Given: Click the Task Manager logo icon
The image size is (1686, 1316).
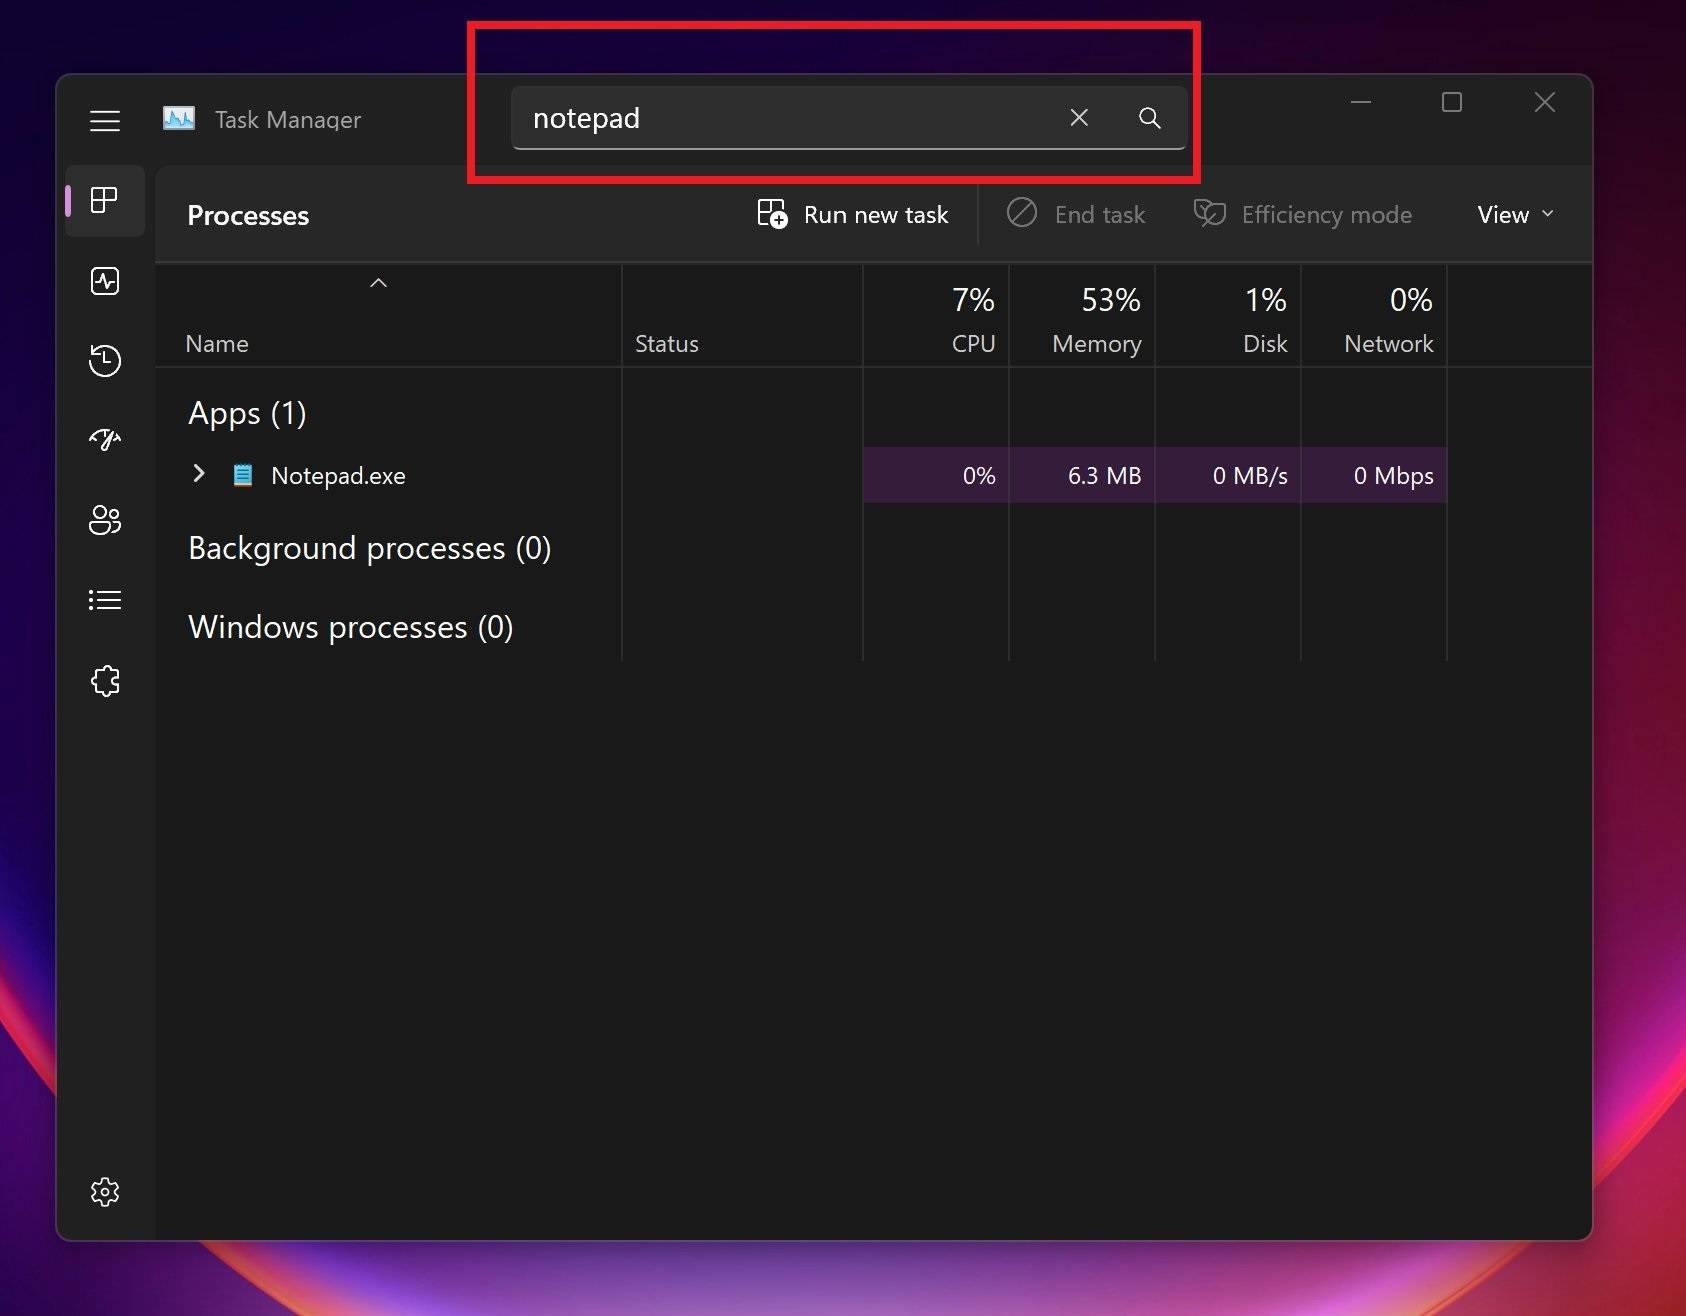Looking at the screenshot, I should click(178, 118).
